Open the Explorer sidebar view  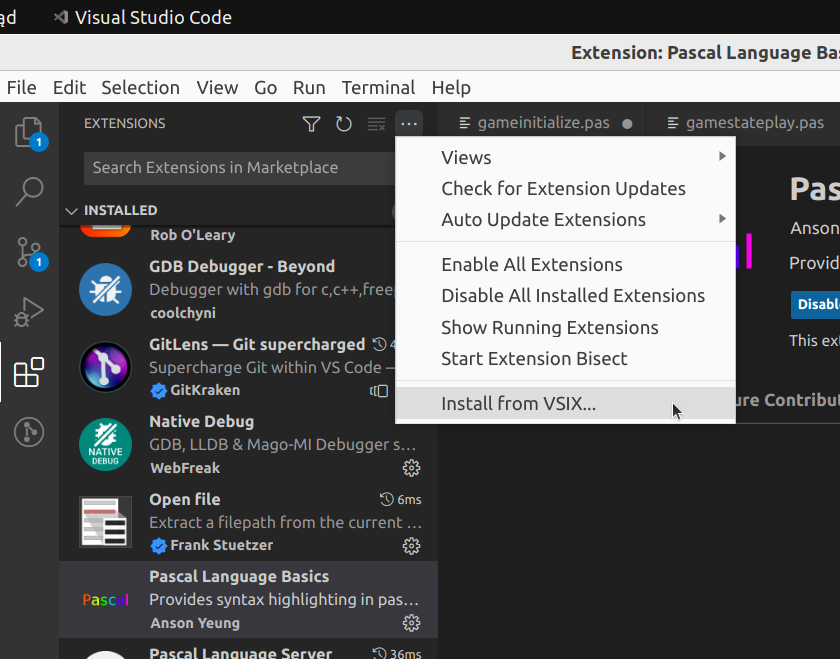(29, 133)
